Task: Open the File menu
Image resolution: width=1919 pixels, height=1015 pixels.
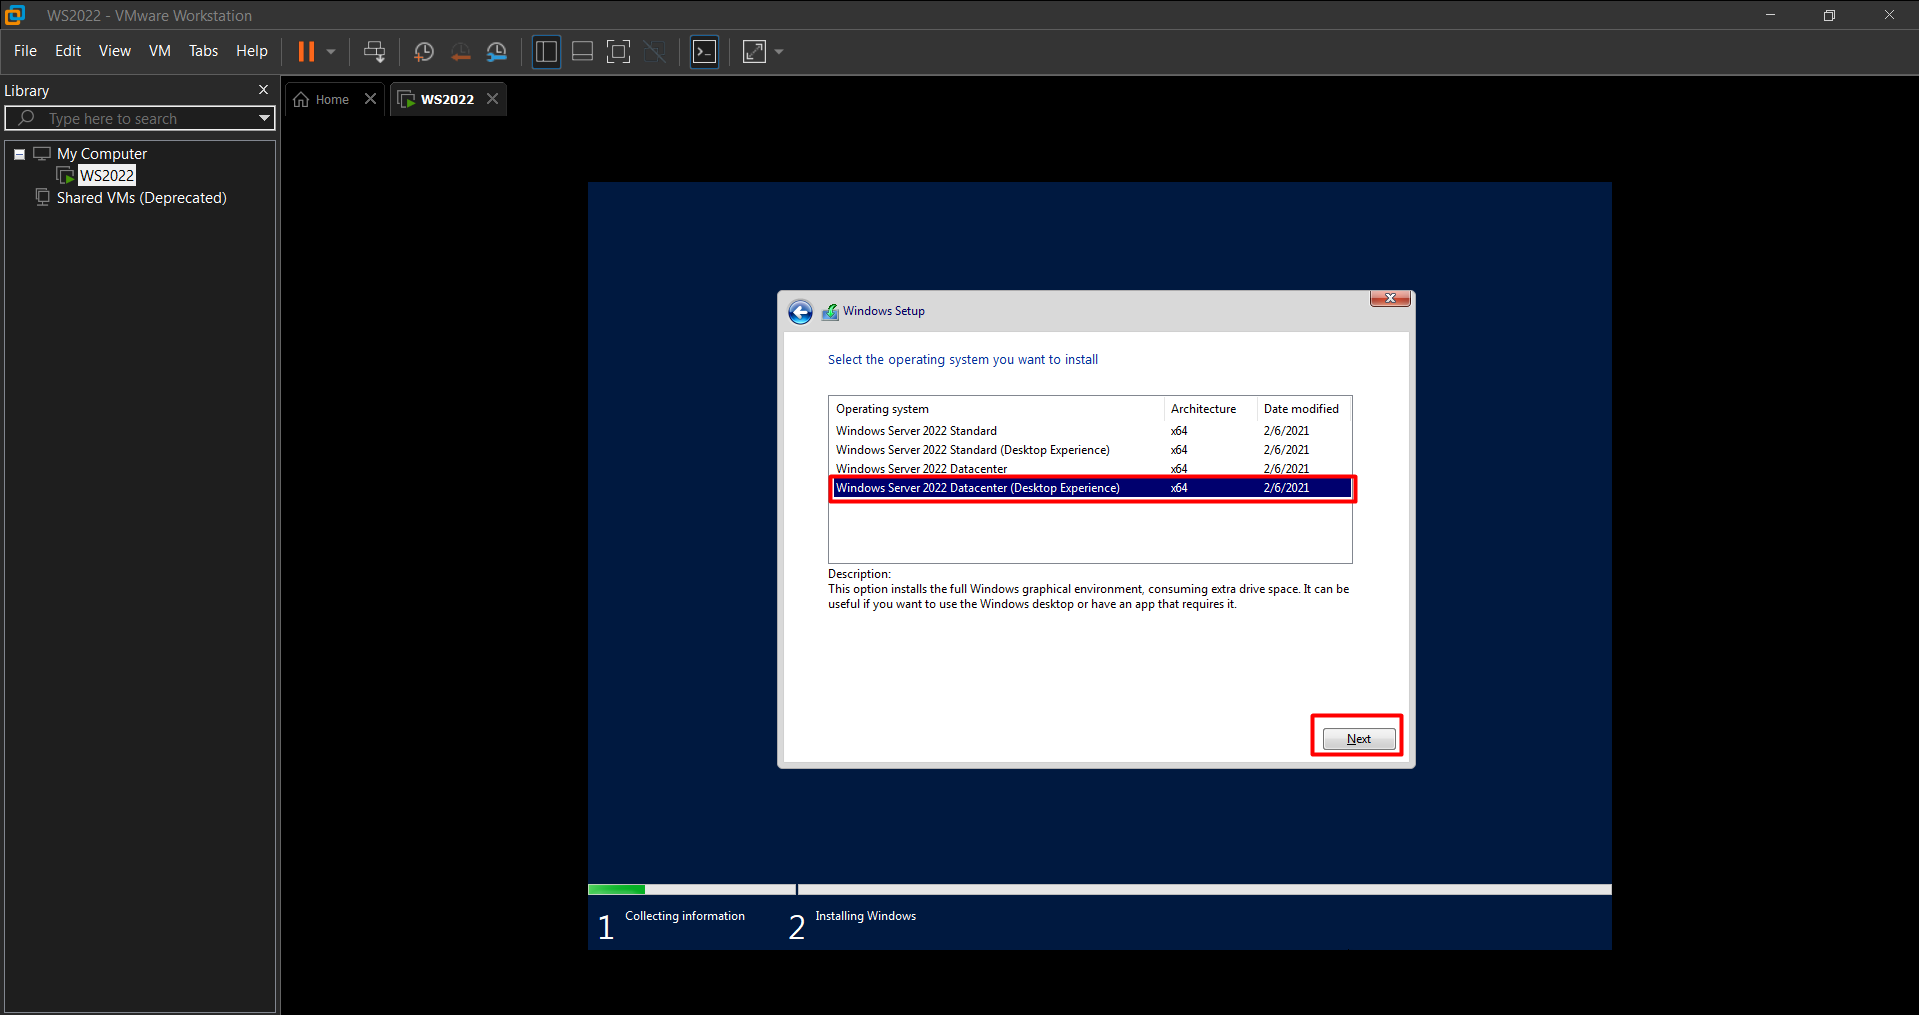Action: tap(25, 51)
